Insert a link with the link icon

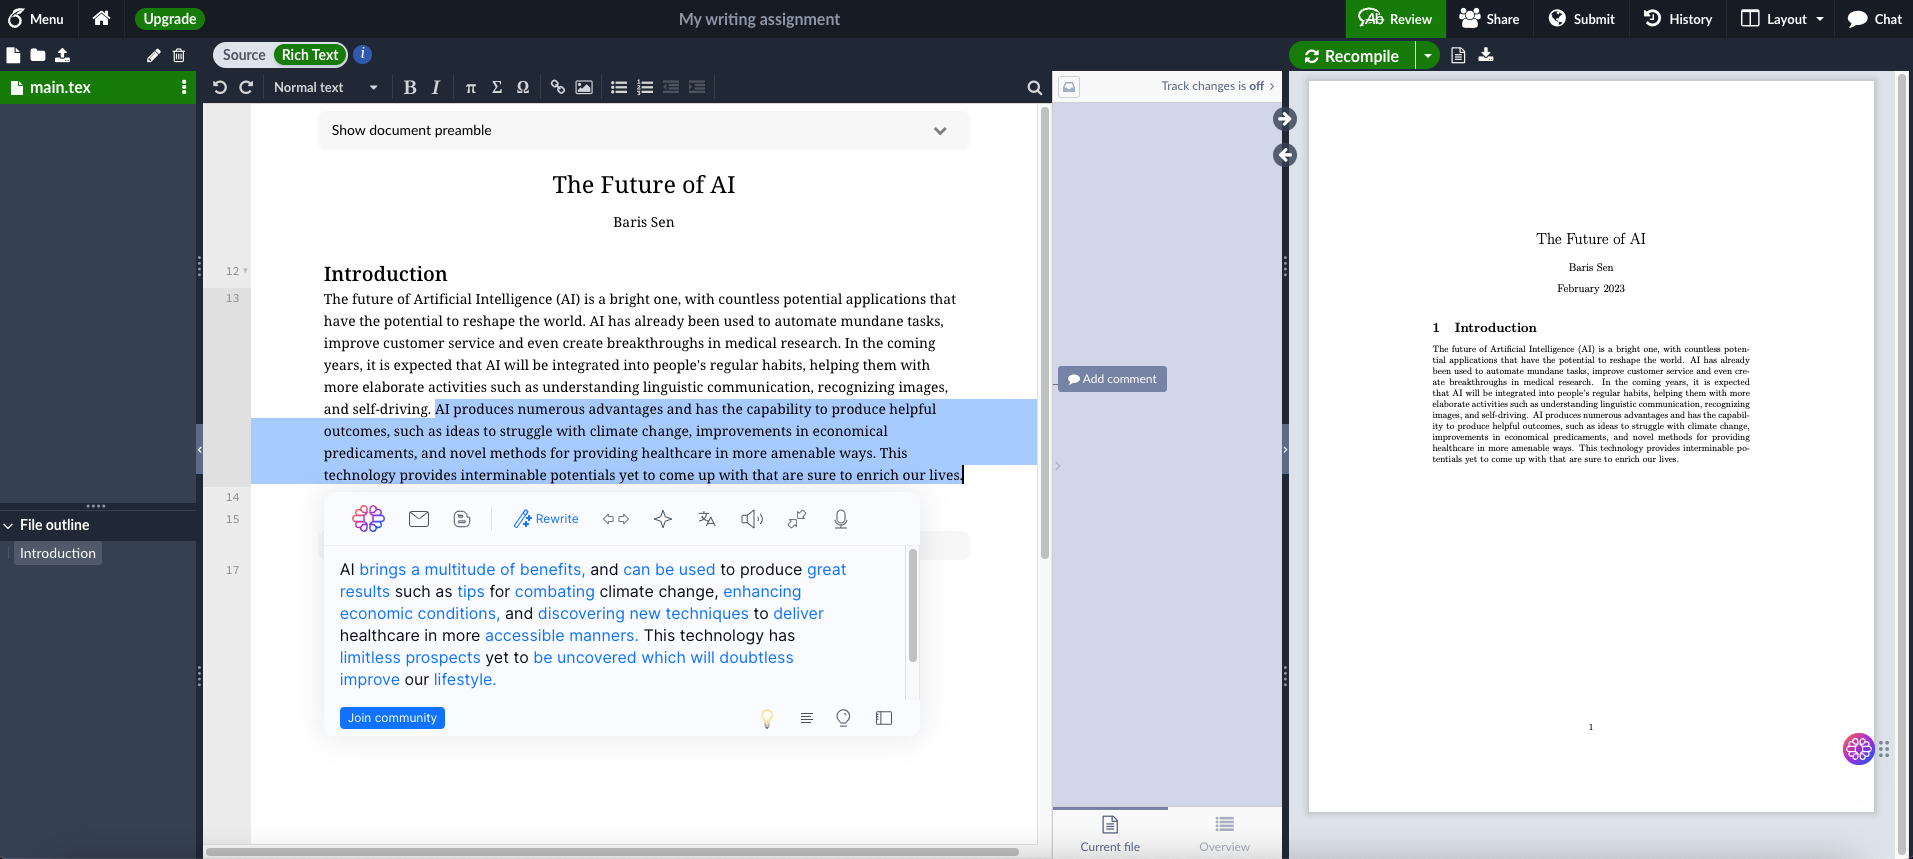coord(558,87)
